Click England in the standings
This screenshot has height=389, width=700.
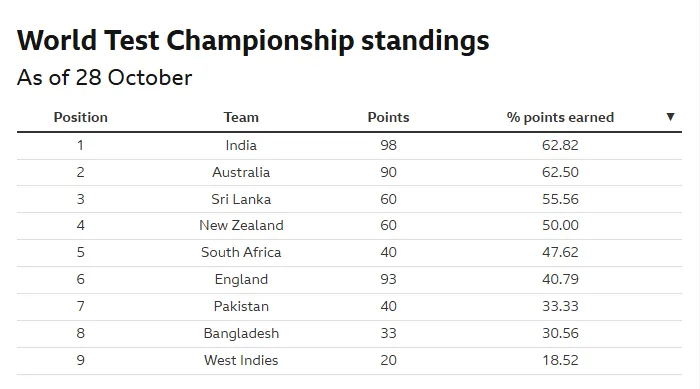point(241,280)
